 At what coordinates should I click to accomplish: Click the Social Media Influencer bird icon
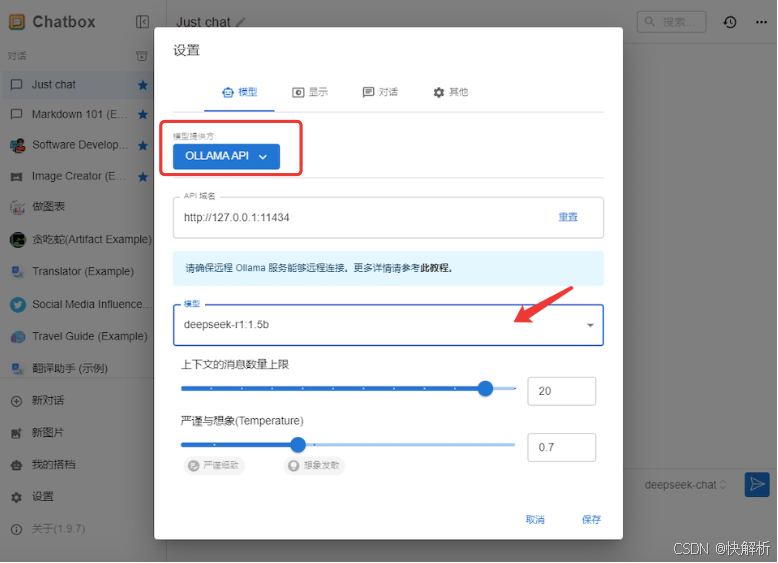18,305
